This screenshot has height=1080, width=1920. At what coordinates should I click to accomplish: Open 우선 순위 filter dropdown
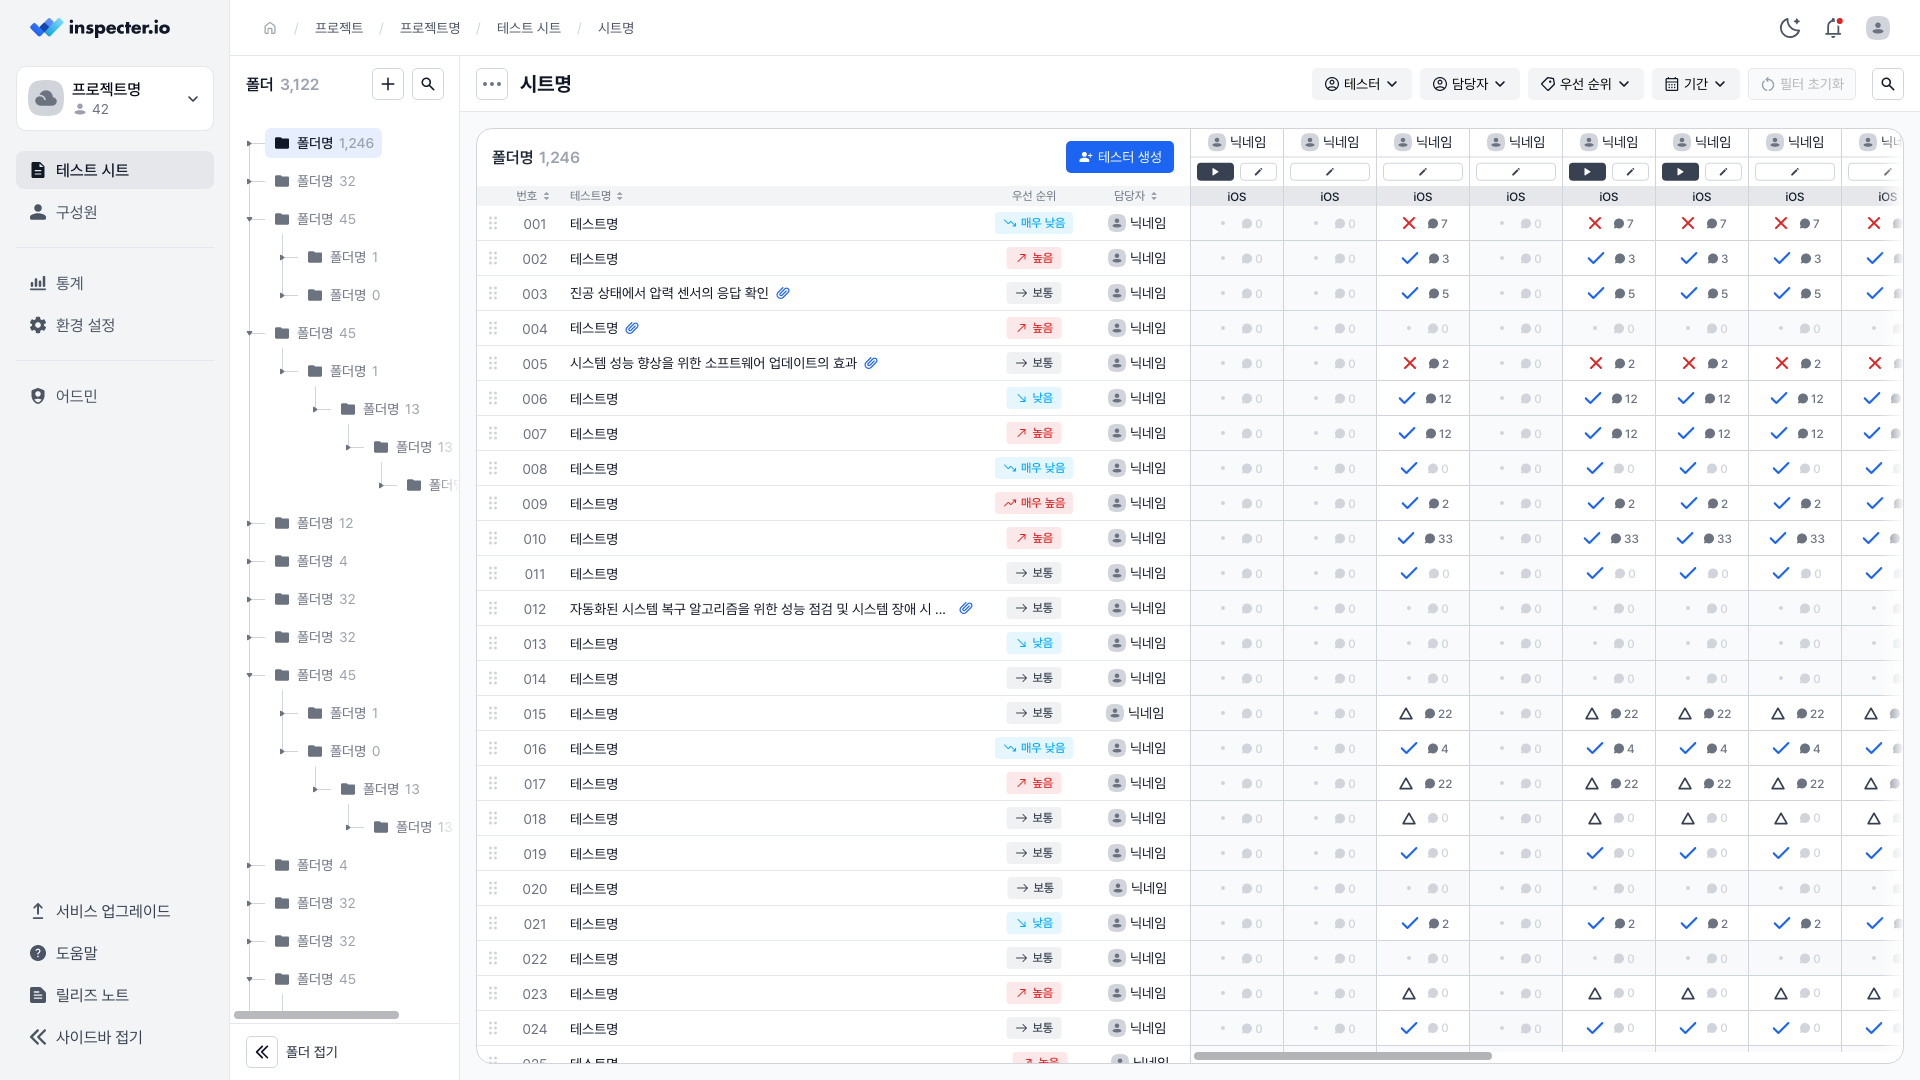coord(1585,84)
